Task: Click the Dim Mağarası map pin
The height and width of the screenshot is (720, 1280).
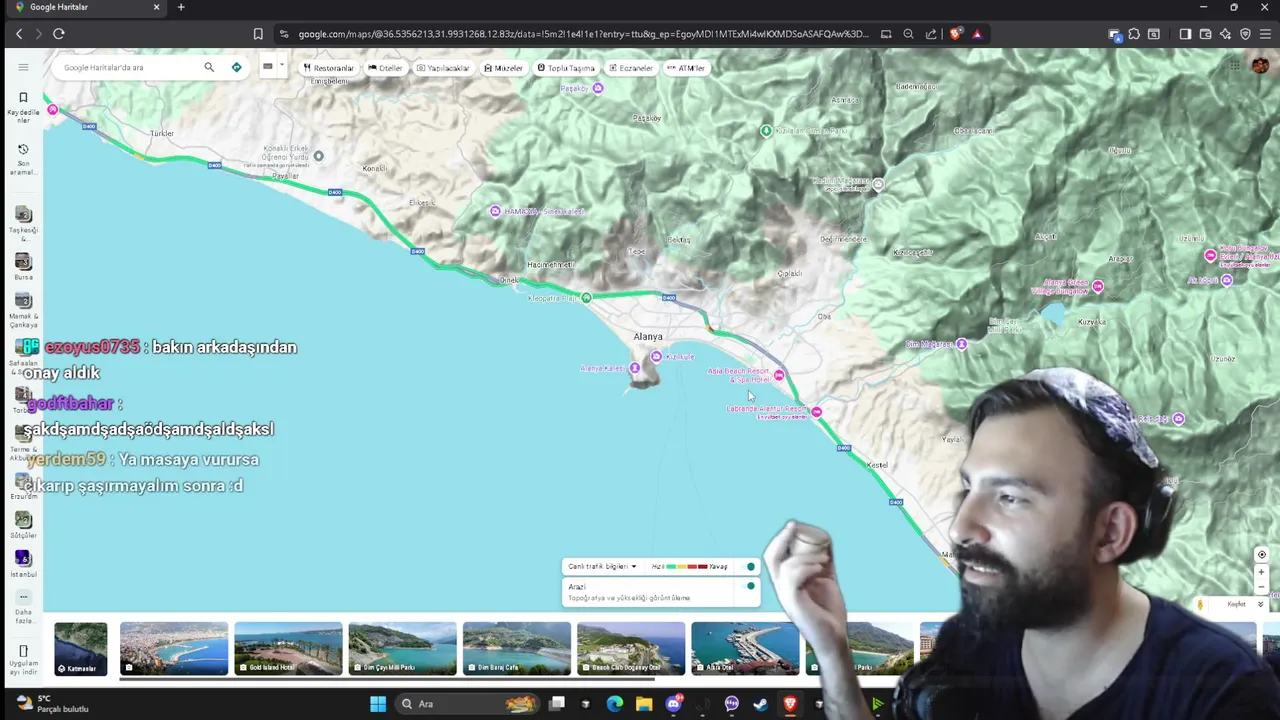Action: click(x=961, y=344)
